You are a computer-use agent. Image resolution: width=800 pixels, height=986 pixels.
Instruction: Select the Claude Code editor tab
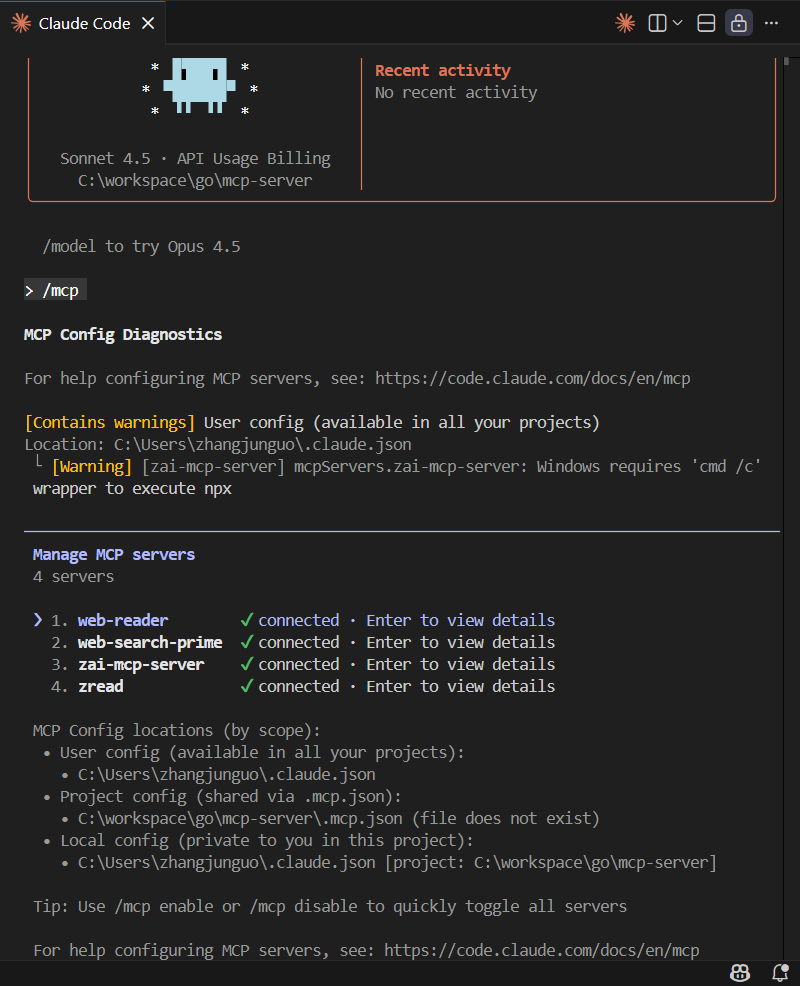pyautogui.click(x=82, y=23)
